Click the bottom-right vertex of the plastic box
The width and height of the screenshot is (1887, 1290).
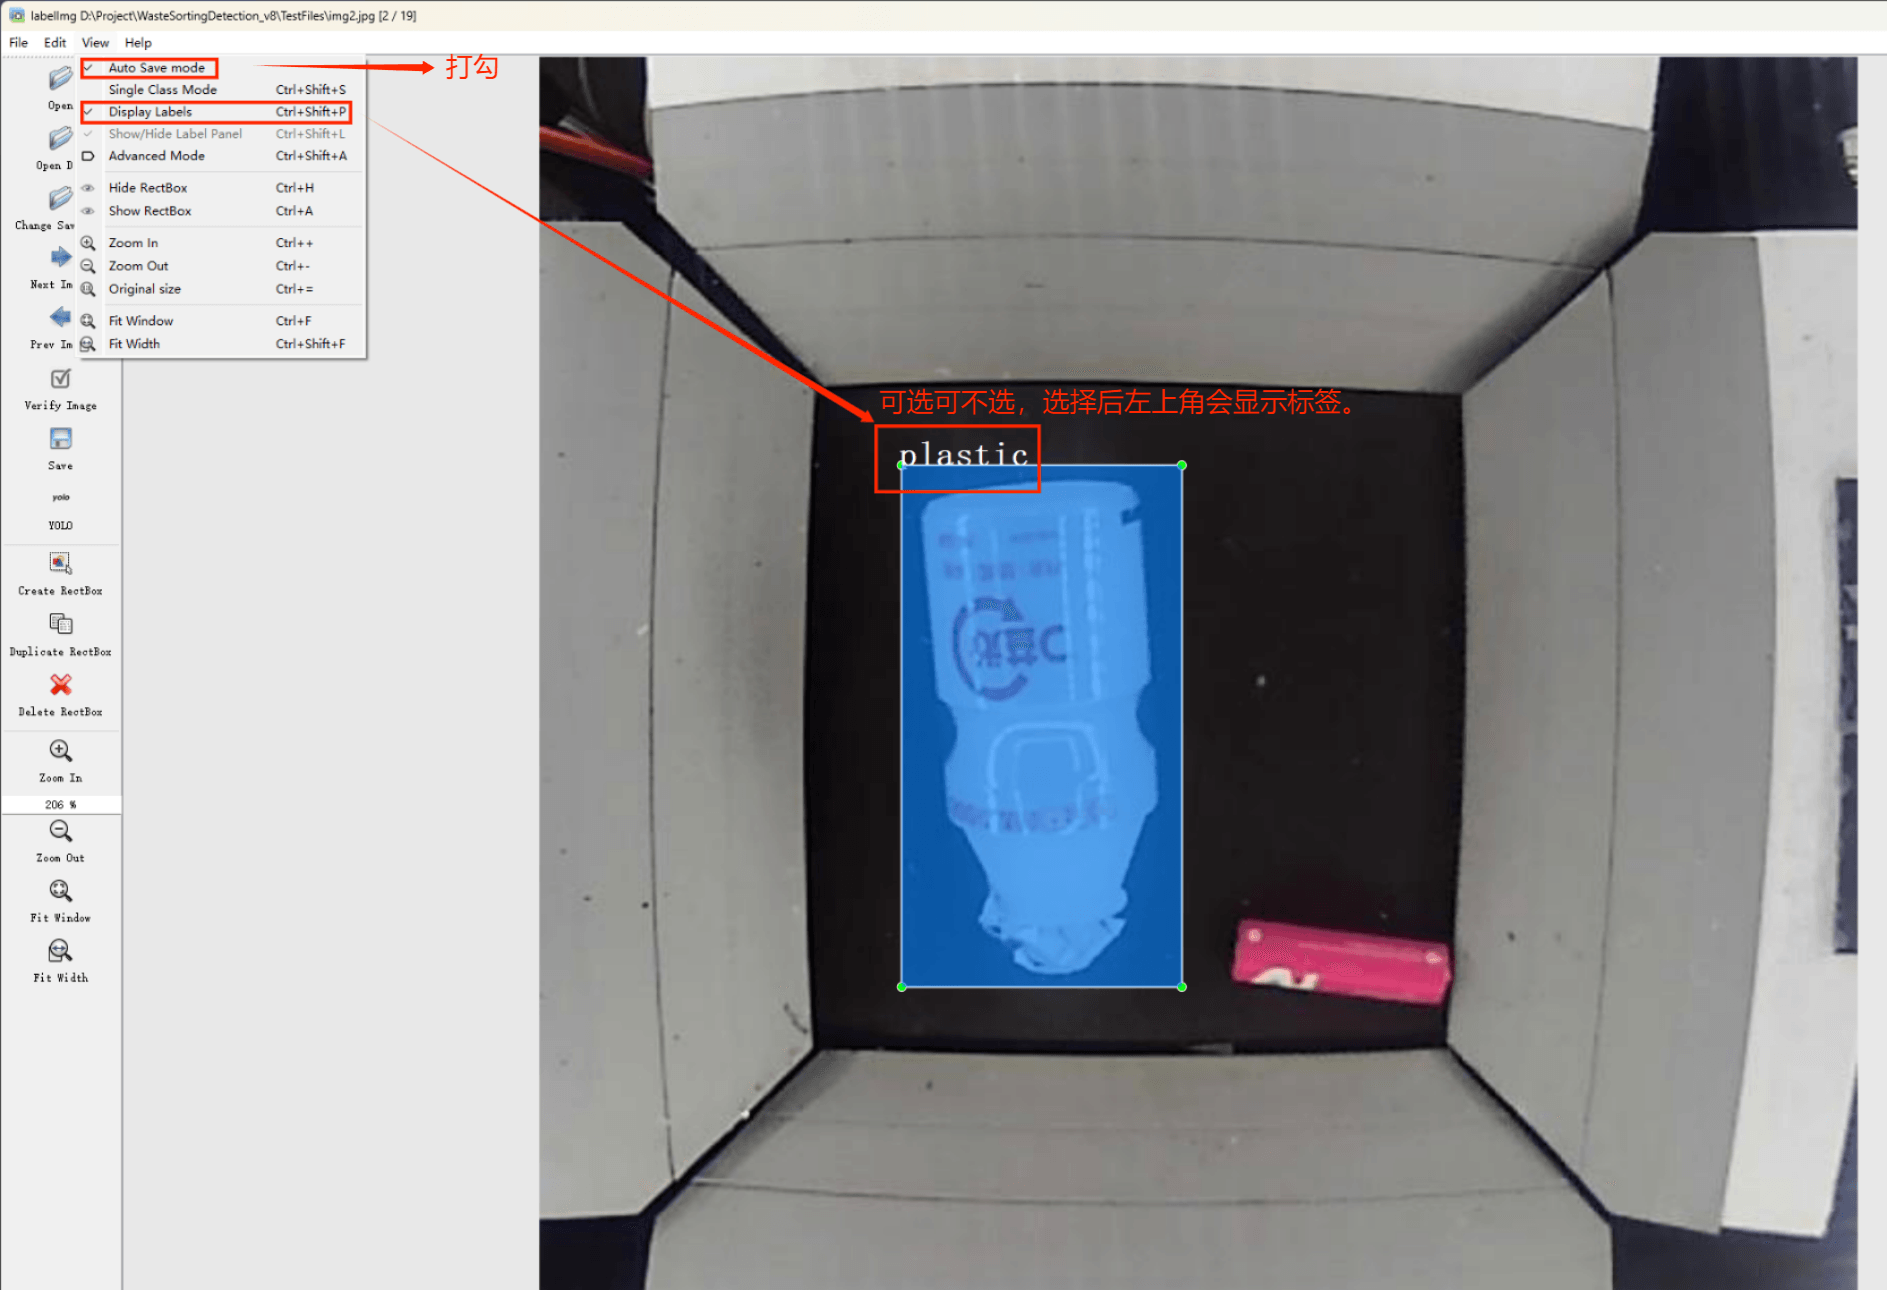1182,987
